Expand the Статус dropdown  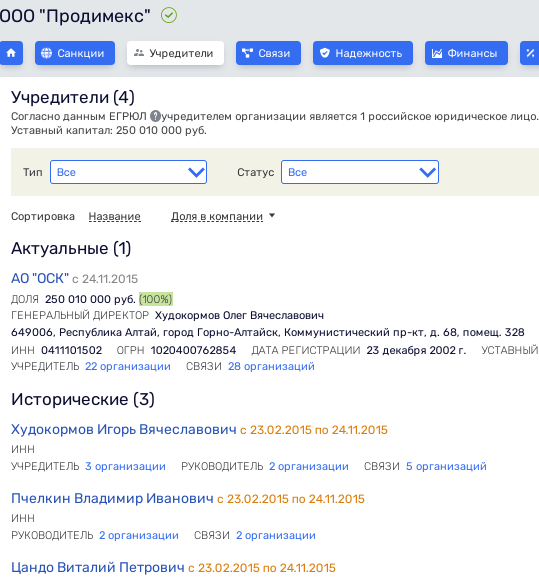click(x=360, y=172)
